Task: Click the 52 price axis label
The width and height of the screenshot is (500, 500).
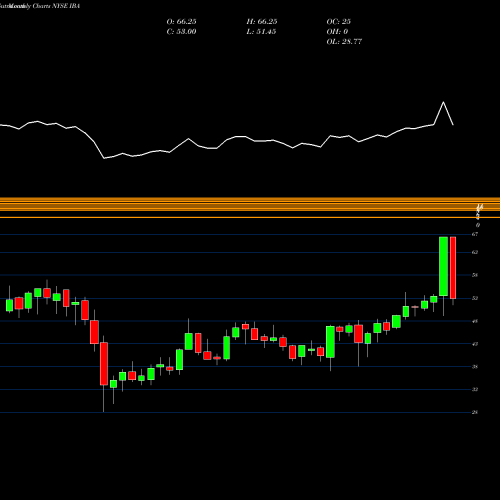Action: pos(475,298)
